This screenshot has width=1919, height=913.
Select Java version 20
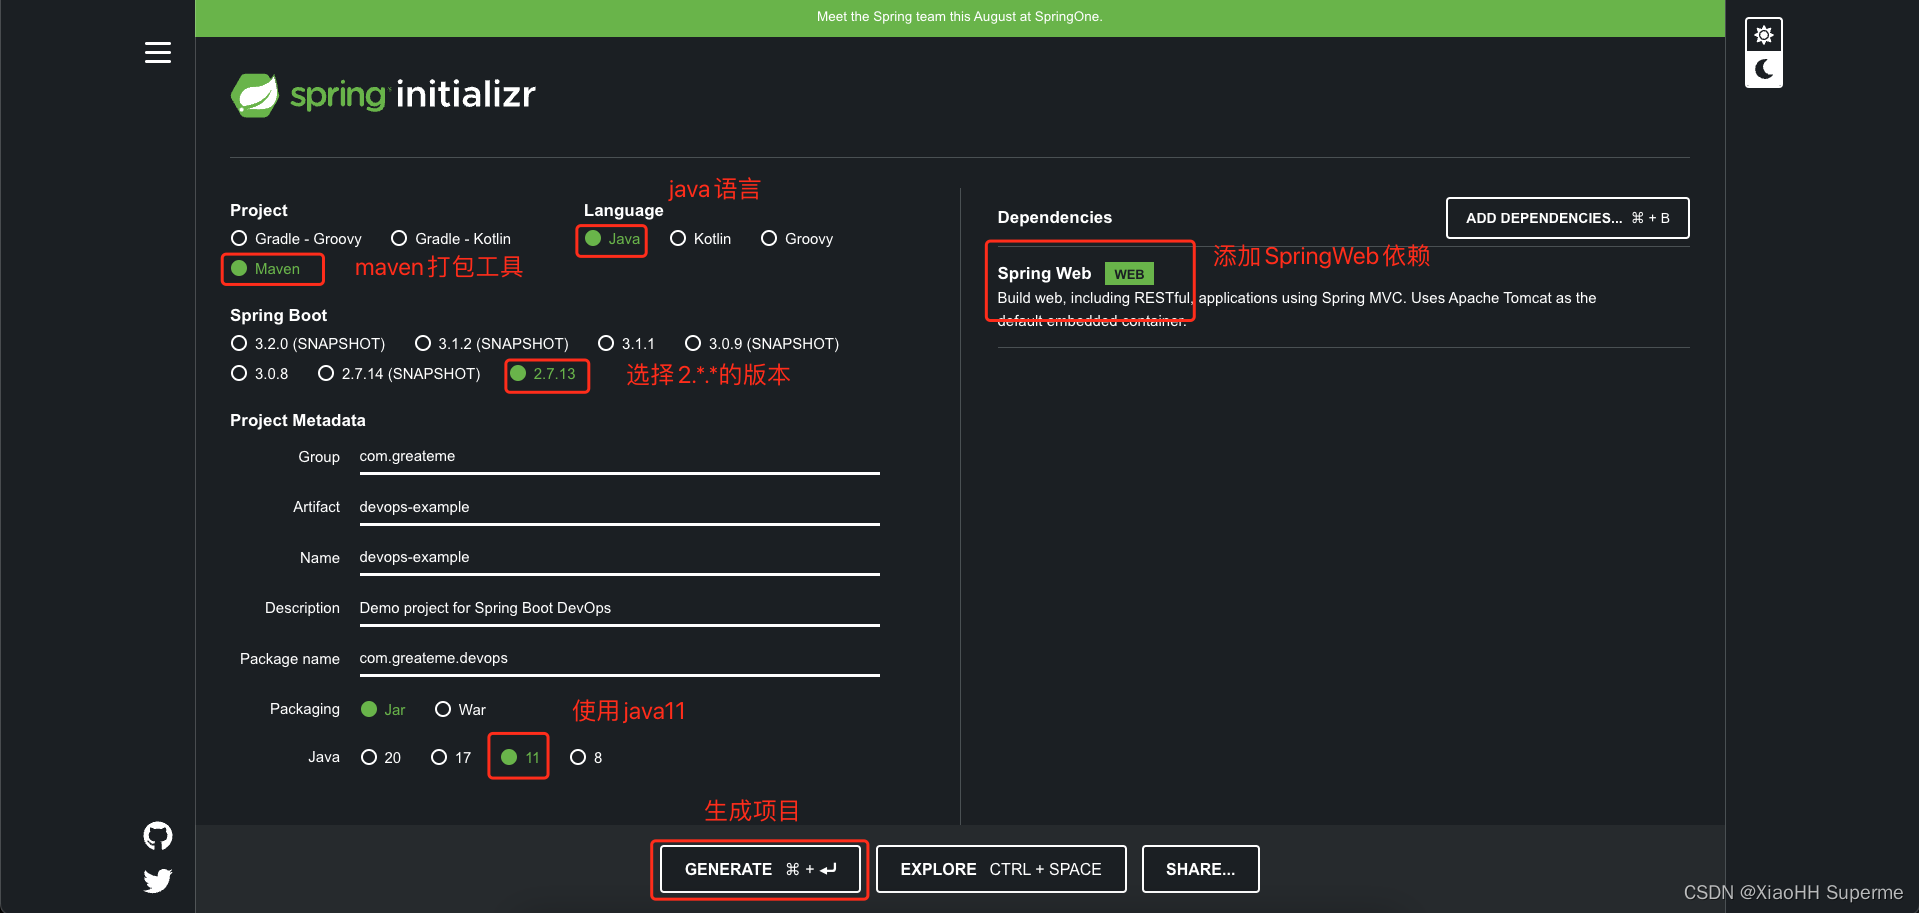point(381,758)
